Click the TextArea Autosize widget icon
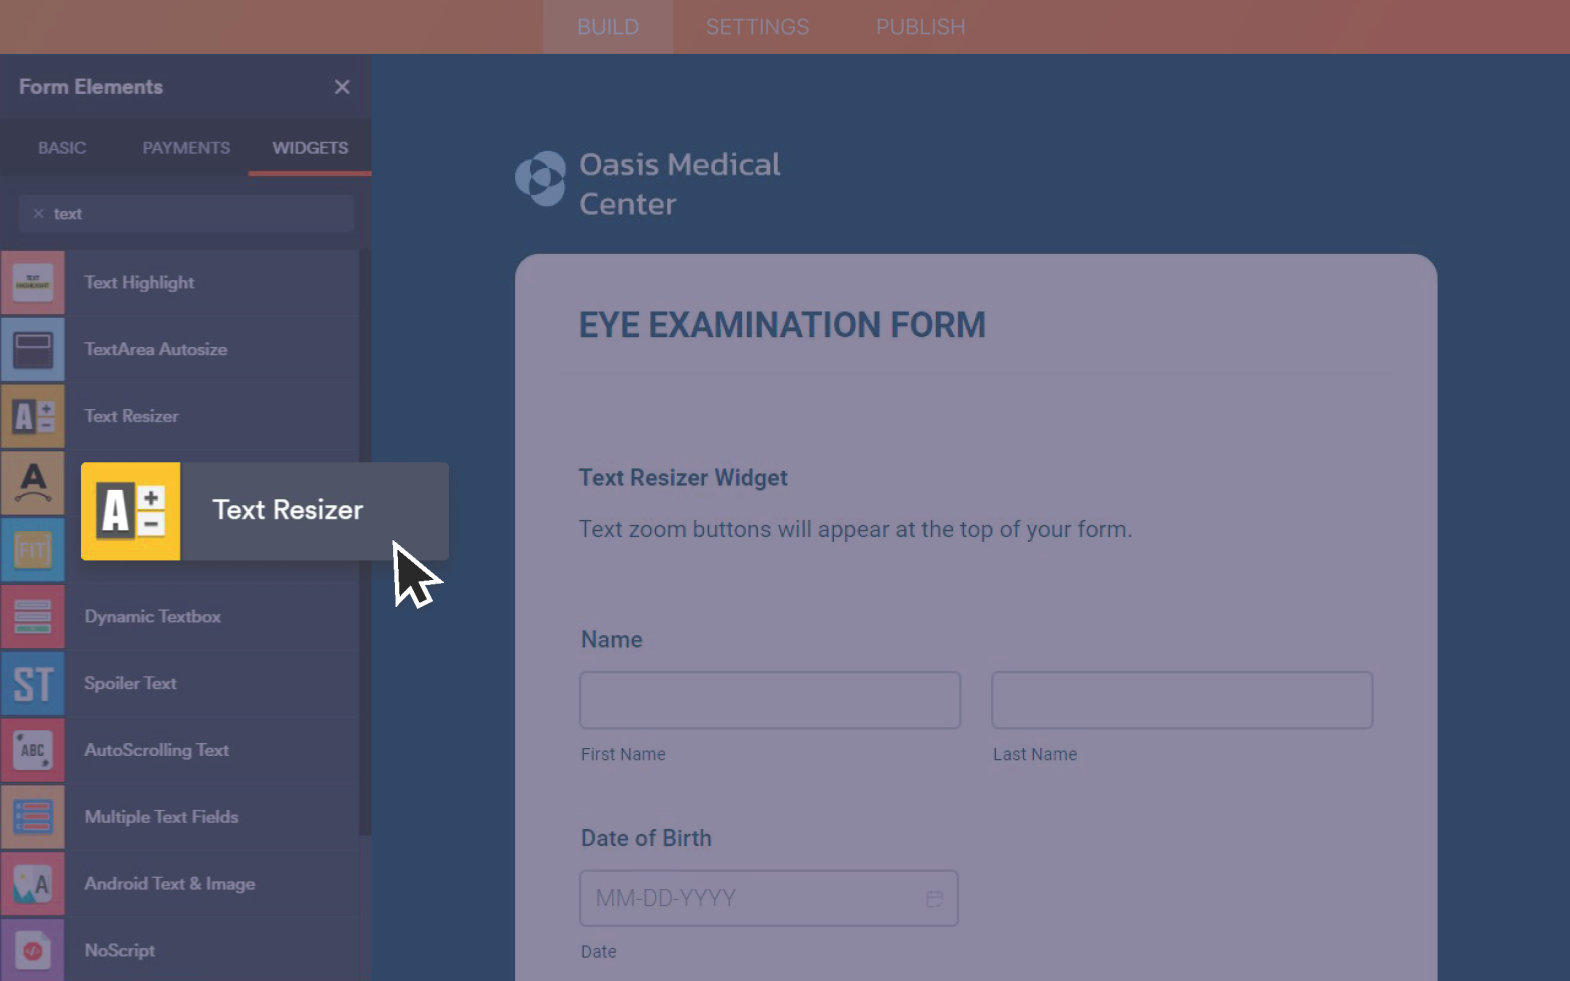 tap(33, 350)
